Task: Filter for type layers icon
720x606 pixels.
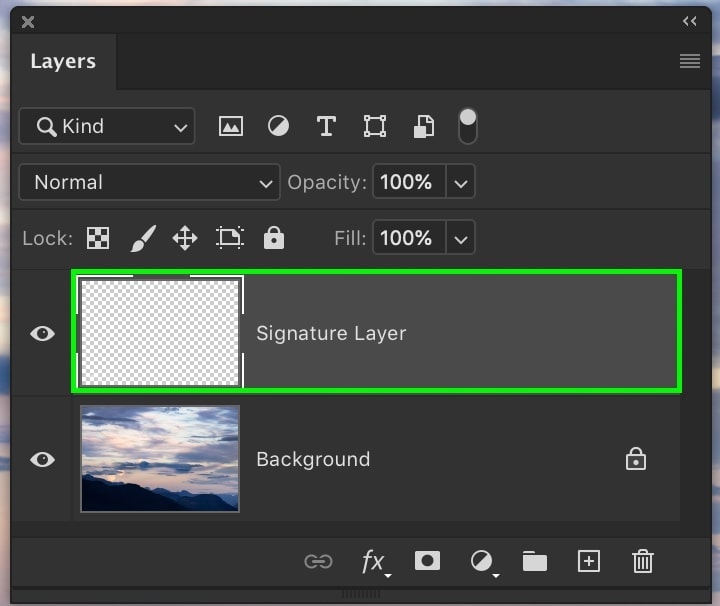Action: click(326, 126)
